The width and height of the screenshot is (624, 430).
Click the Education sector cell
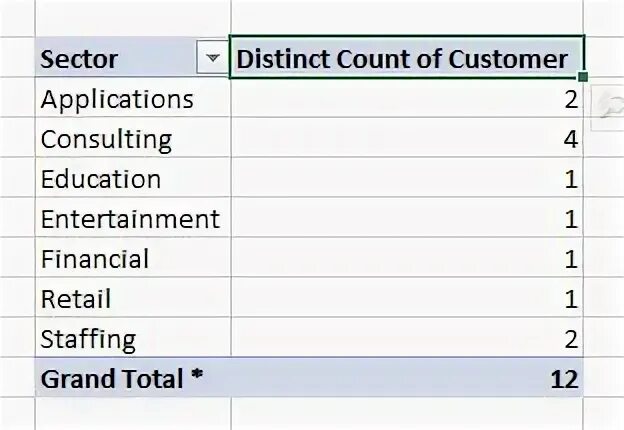point(101,180)
